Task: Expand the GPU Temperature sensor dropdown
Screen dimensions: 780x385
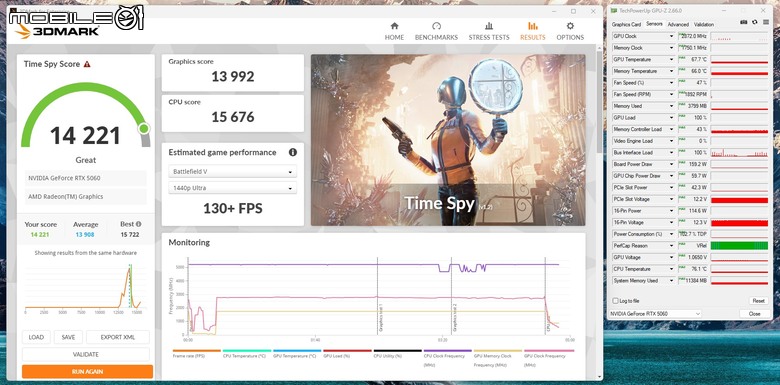Action: [672, 60]
